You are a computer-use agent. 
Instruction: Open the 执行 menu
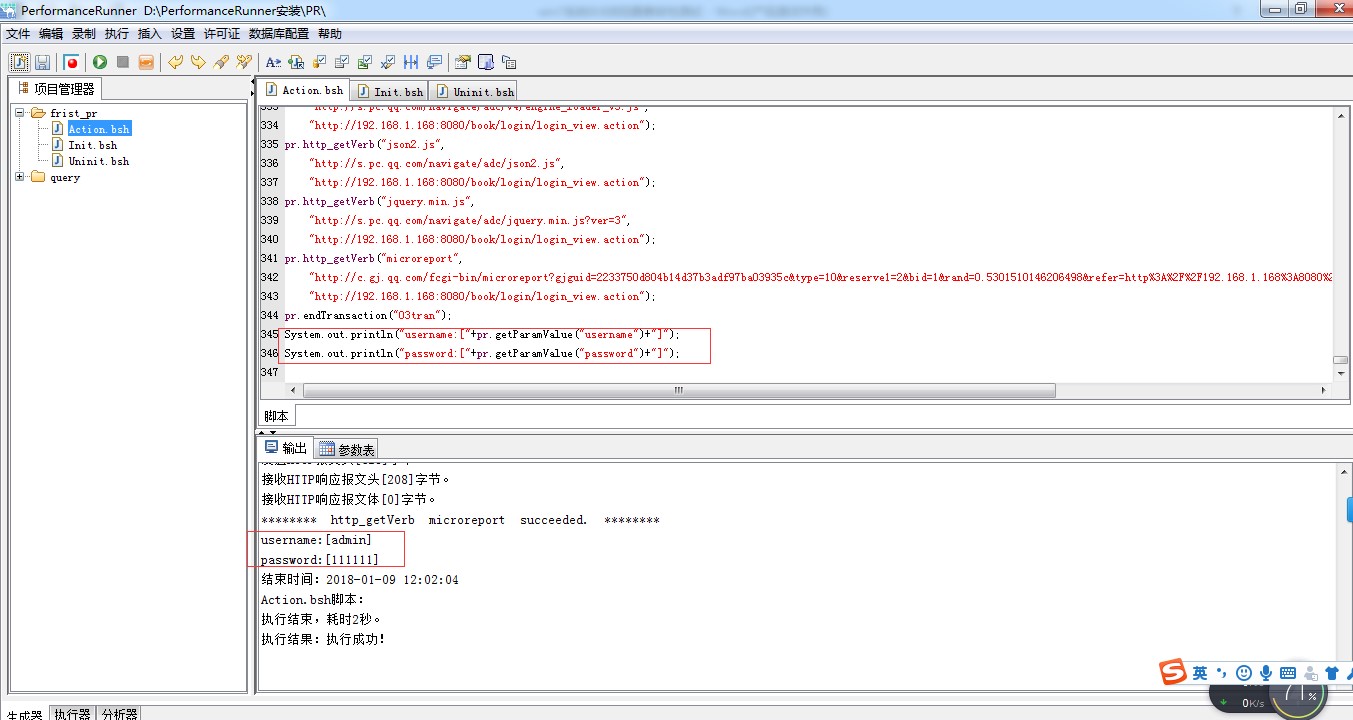pos(117,34)
